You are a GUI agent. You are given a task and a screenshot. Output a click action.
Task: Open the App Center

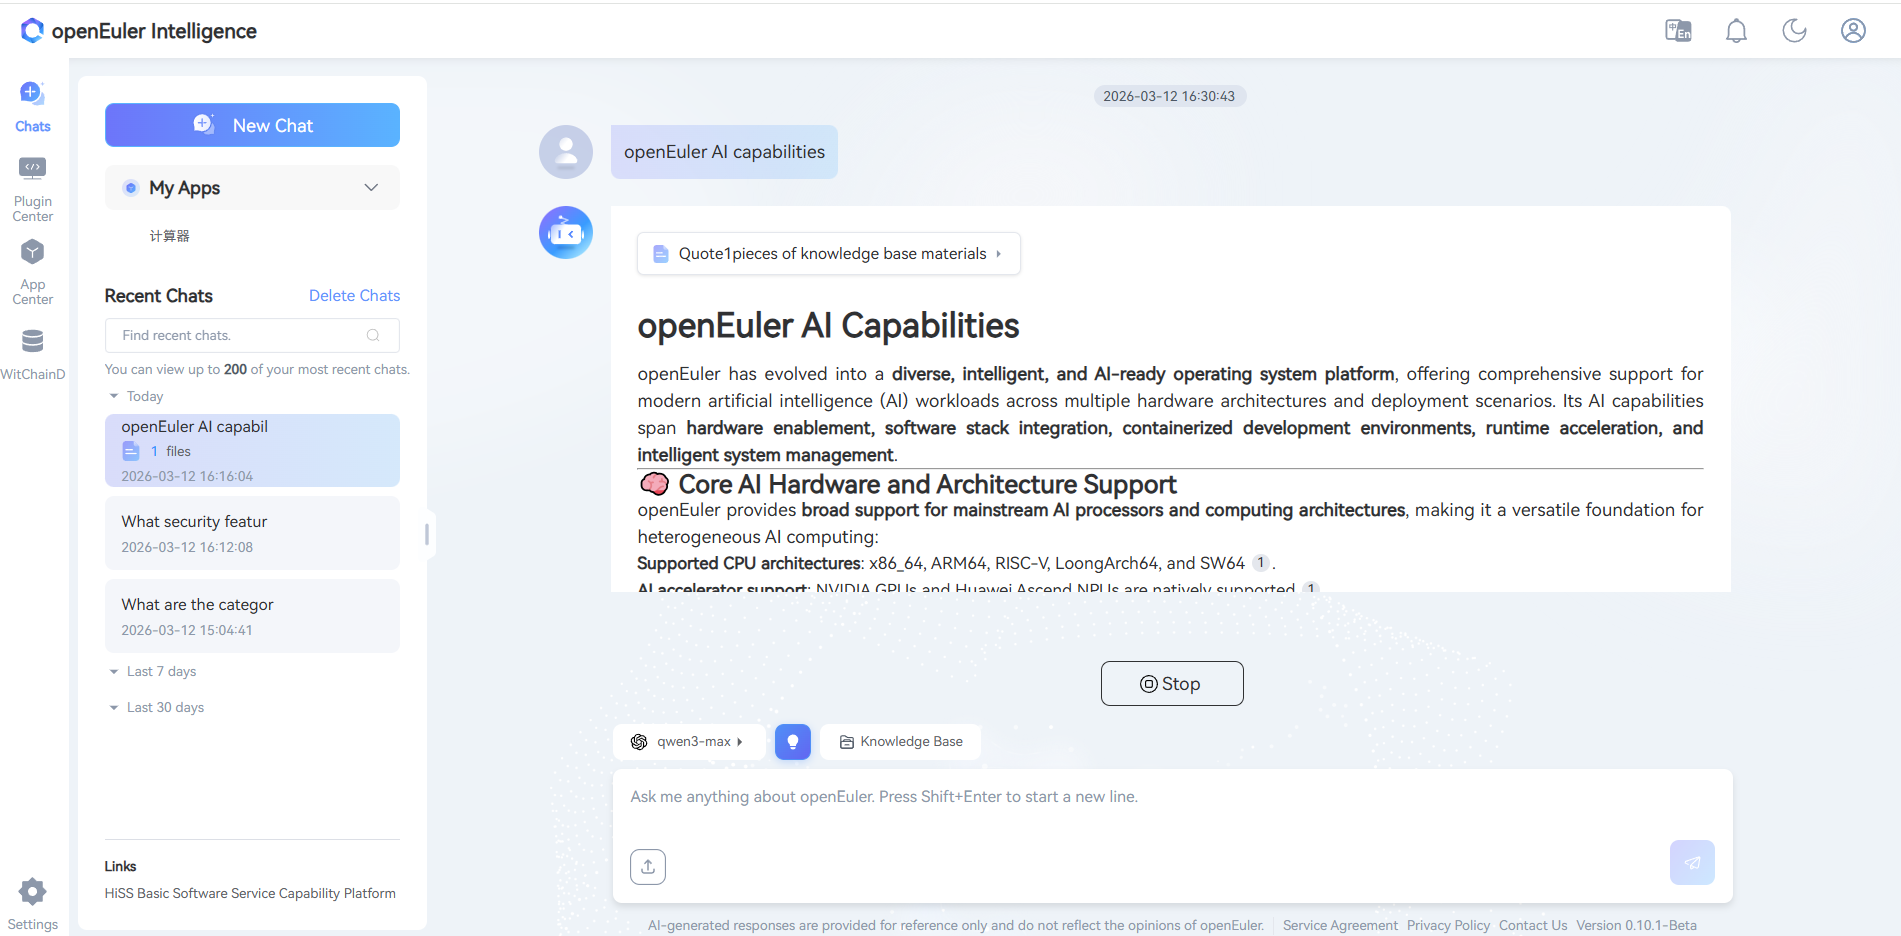(33, 272)
